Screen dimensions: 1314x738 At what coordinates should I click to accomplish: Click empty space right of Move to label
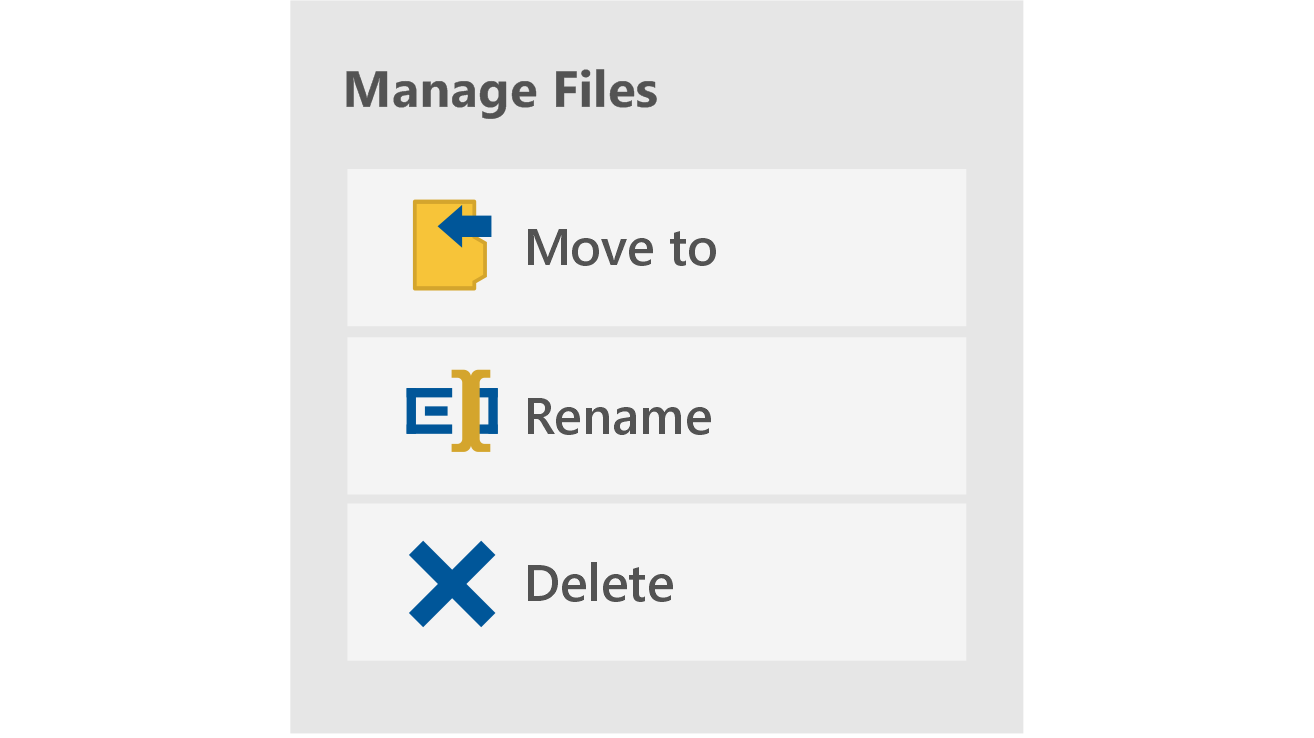(x=840, y=247)
